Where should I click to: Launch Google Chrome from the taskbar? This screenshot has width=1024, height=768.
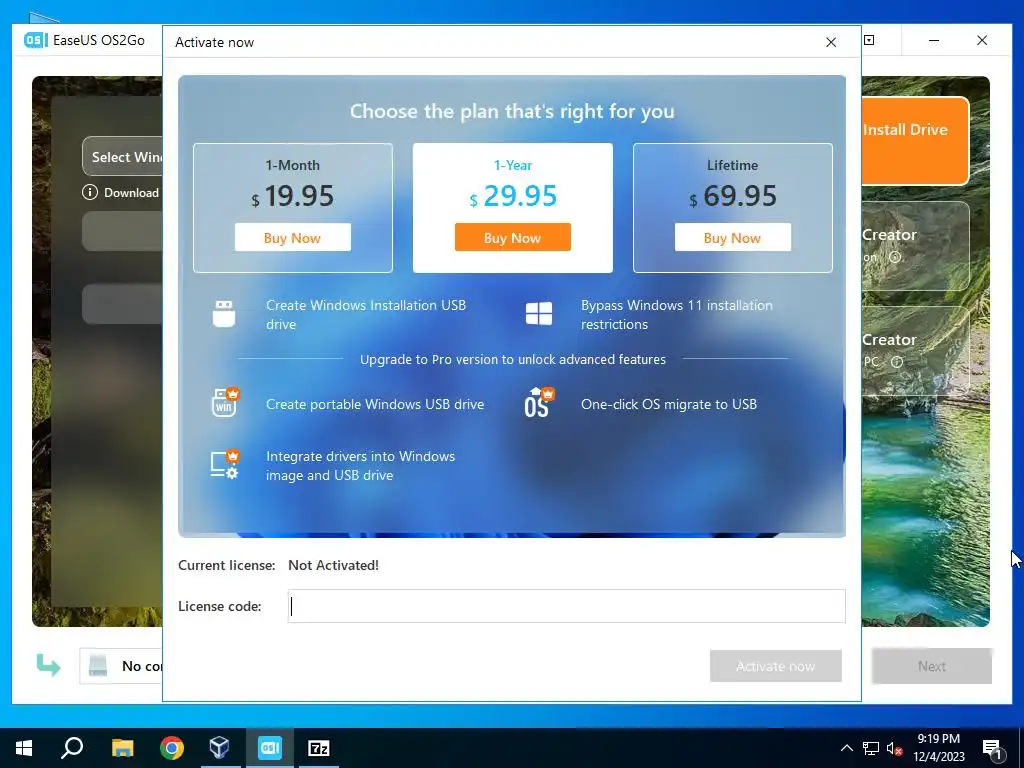pos(172,748)
